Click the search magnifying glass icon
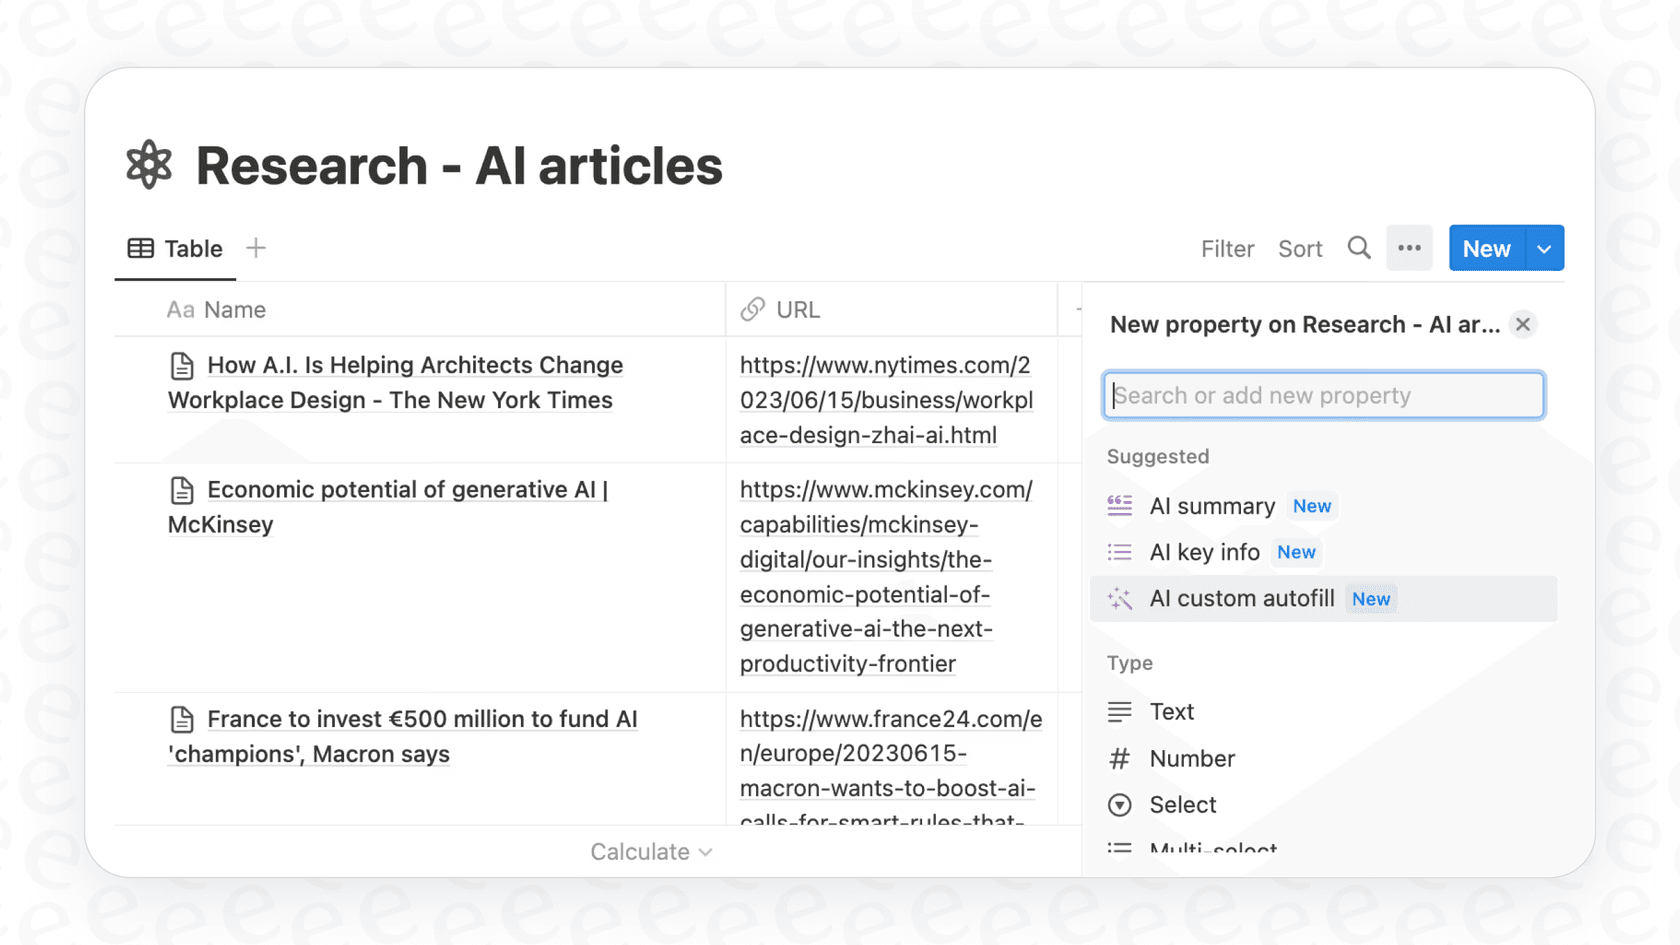This screenshot has height=945, width=1680. pyautogui.click(x=1359, y=248)
